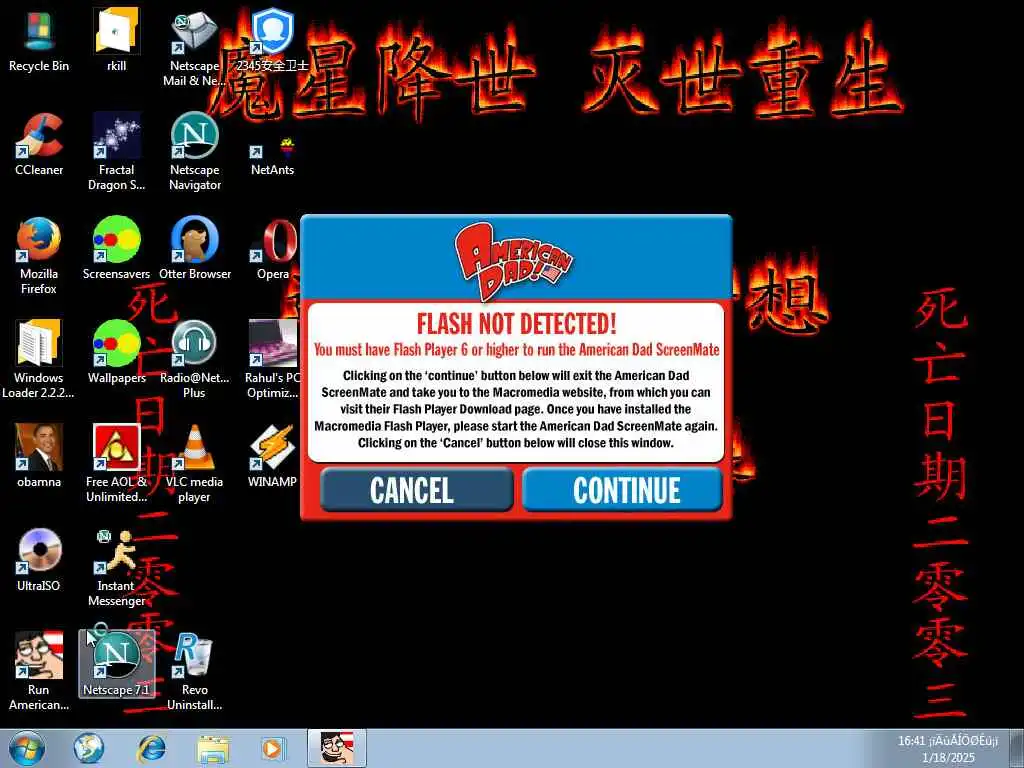Open Netscape Mail & Newsgroups shortcut
The width and height of the screenshot is (1024, 768).
[194, 47]
